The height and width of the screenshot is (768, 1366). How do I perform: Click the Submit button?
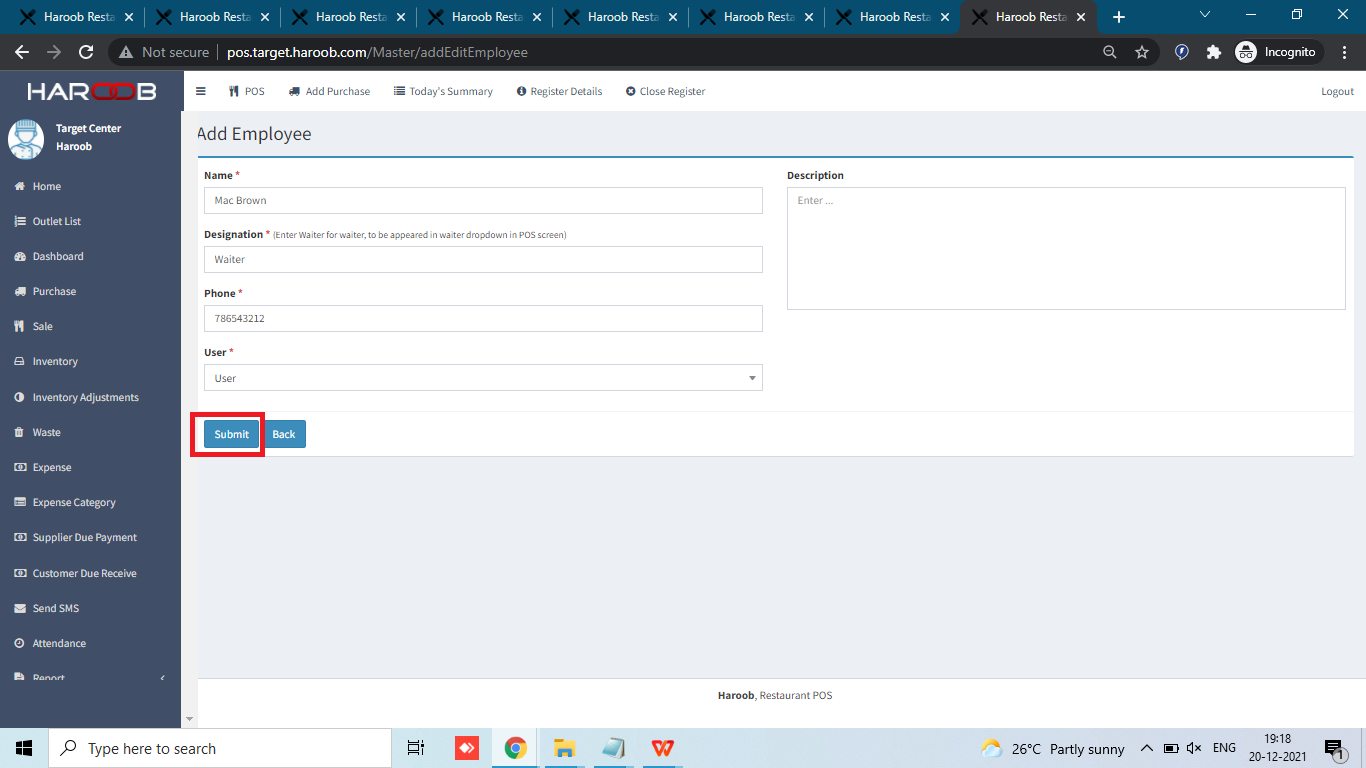tap(231, 434)
